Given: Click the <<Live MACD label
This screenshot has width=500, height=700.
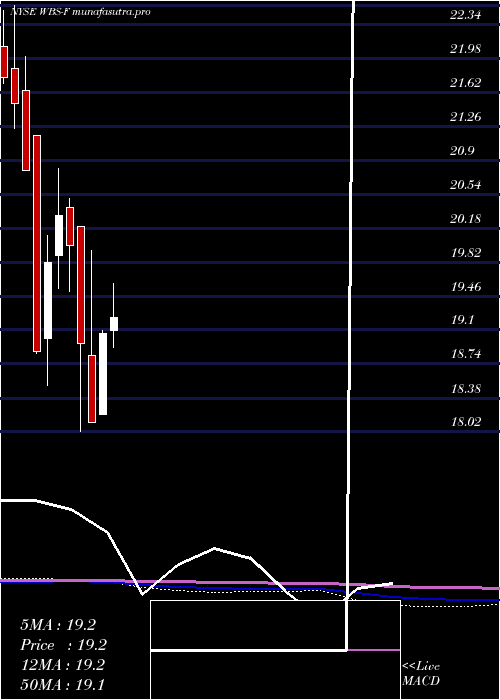Looking at the screenshot, I should pos(421,674).
